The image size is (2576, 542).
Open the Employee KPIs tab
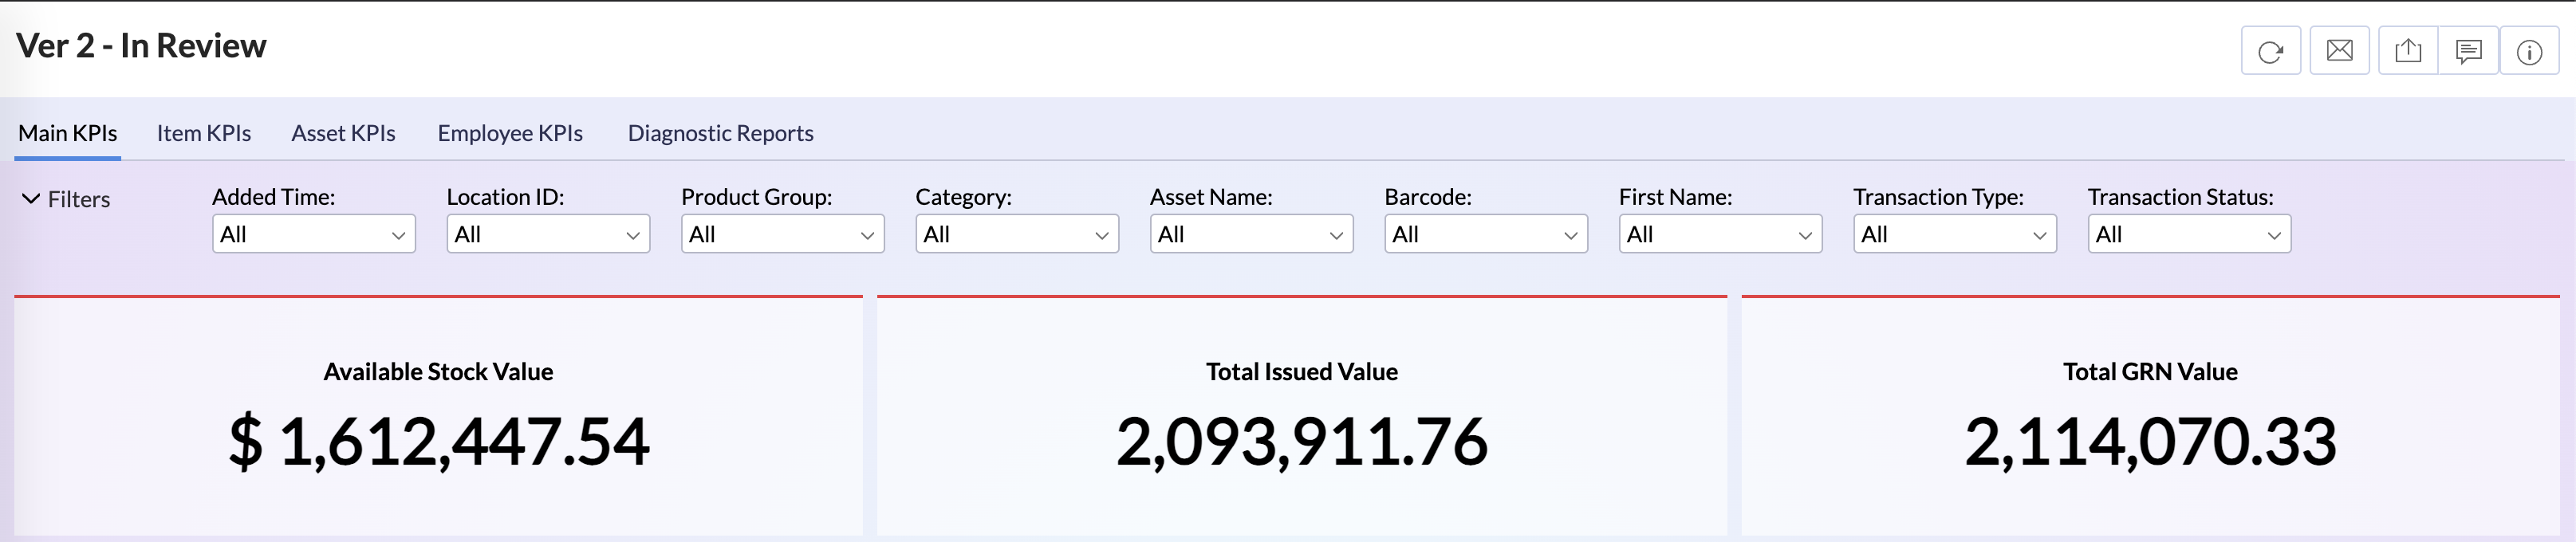pos(510,133)
